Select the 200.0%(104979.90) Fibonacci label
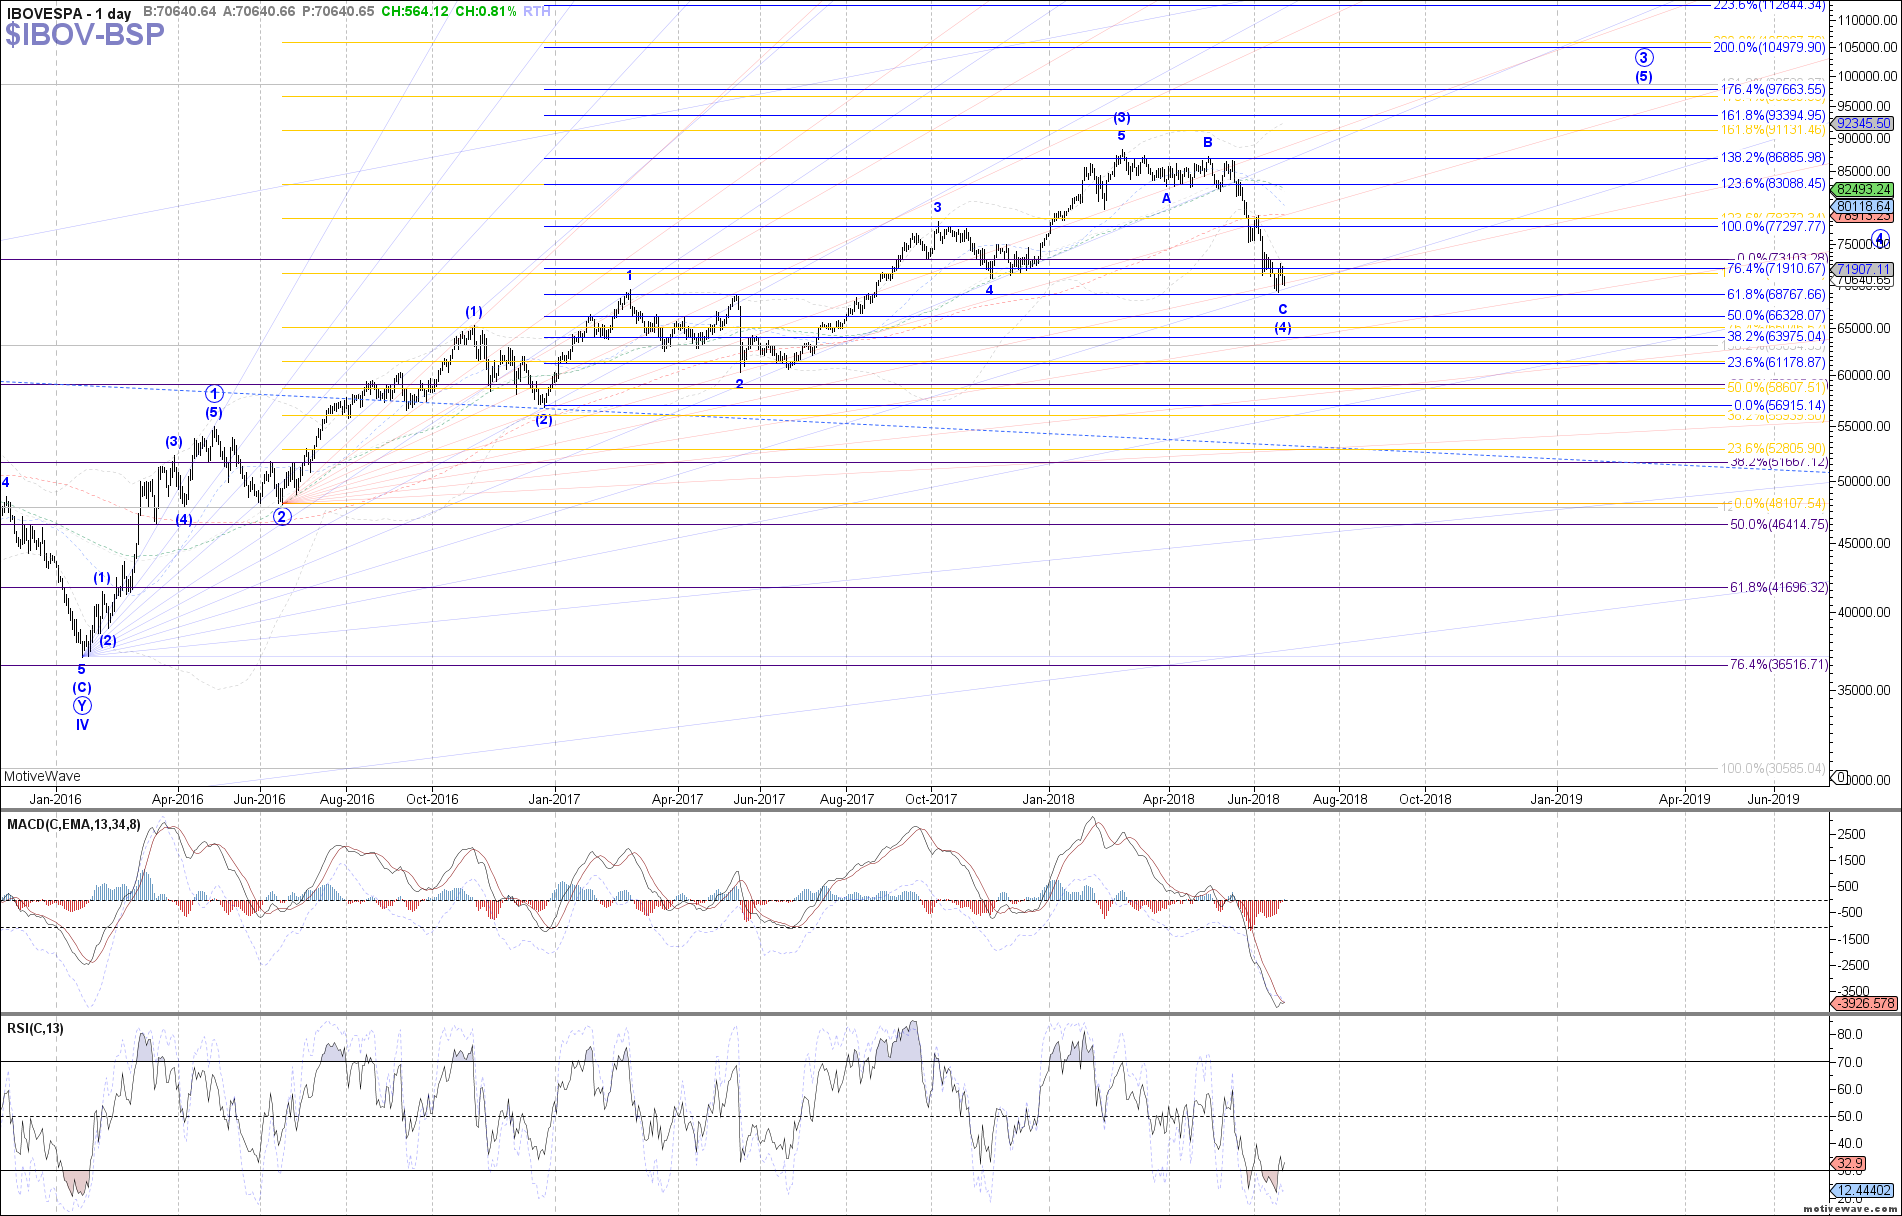This screenshot has height=1216, width=1902. coord(1769,47)
